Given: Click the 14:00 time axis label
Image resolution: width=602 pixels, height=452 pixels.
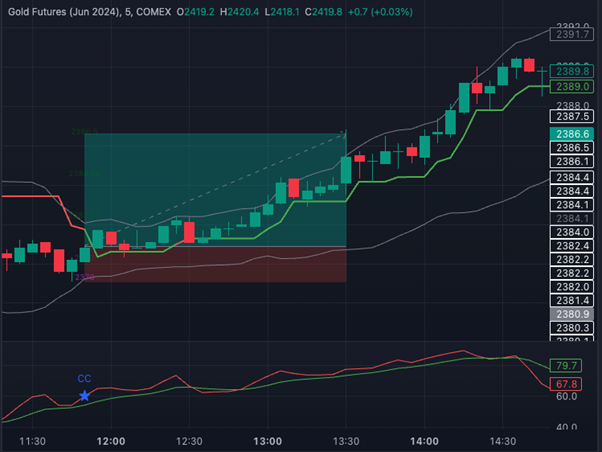Looking at the screenshot, I should (425, 441).
